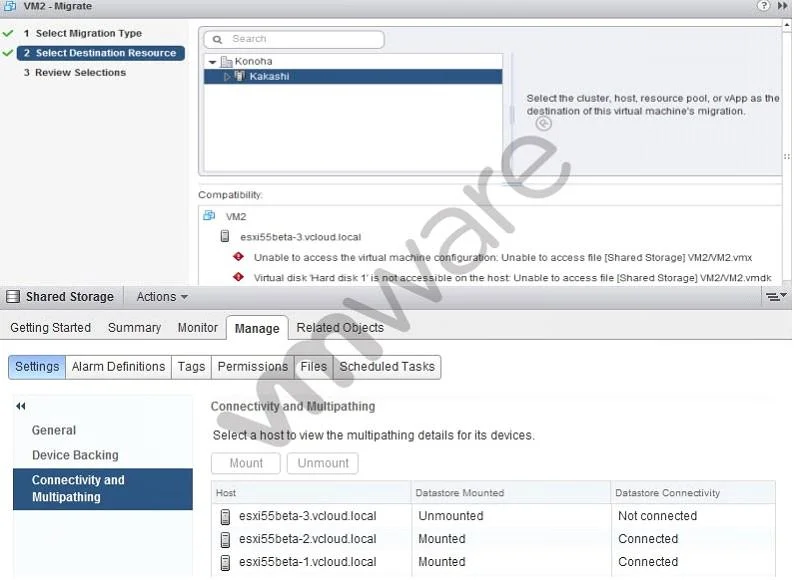Open the Tags sub-tab
794x580 pixels.
click(x=191, y=367)
